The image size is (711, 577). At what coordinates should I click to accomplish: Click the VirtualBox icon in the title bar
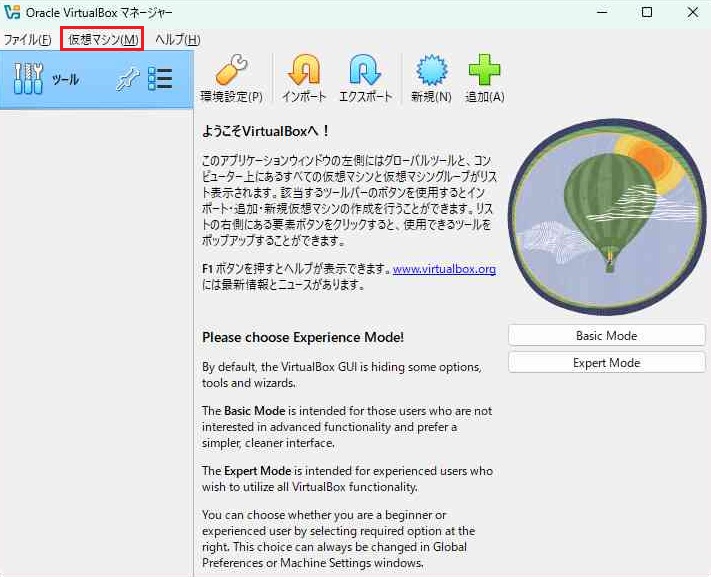[x=12, y=12]
